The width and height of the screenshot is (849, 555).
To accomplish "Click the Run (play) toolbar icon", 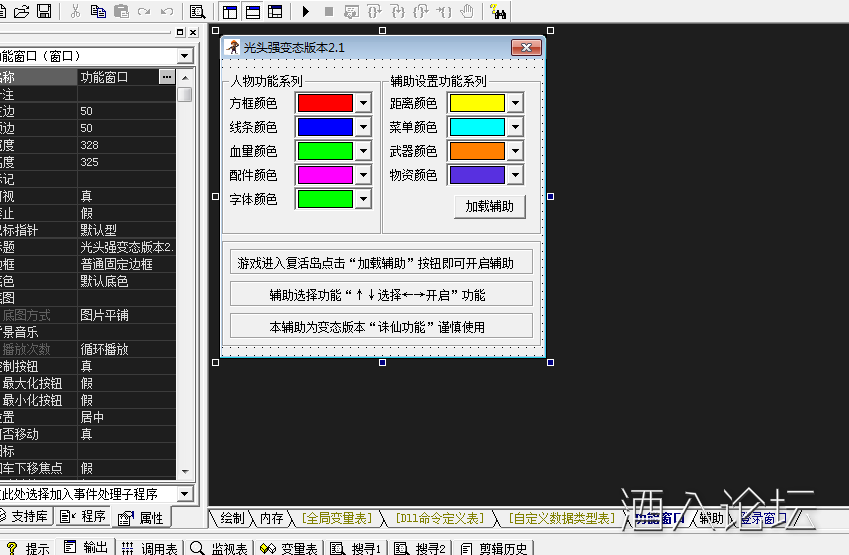I will 305,12.
